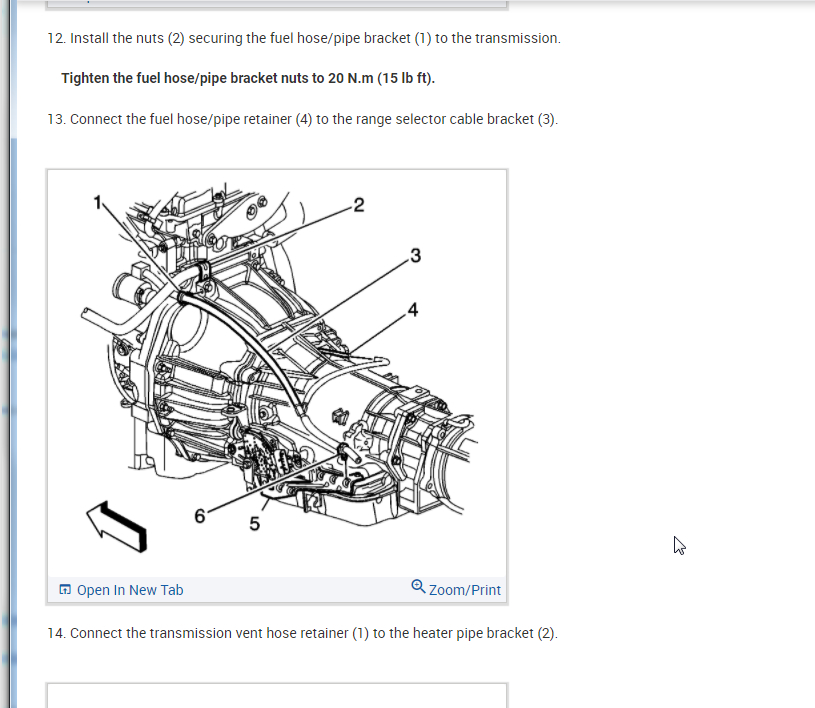
Task: Click step 14 vent hose retainer text
Action: [x=303, y=633]
